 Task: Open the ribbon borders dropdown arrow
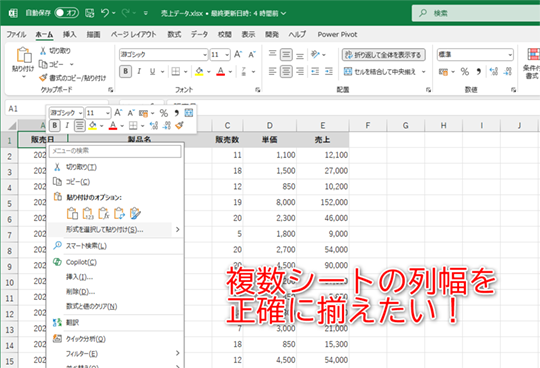[x=186, y=72]
